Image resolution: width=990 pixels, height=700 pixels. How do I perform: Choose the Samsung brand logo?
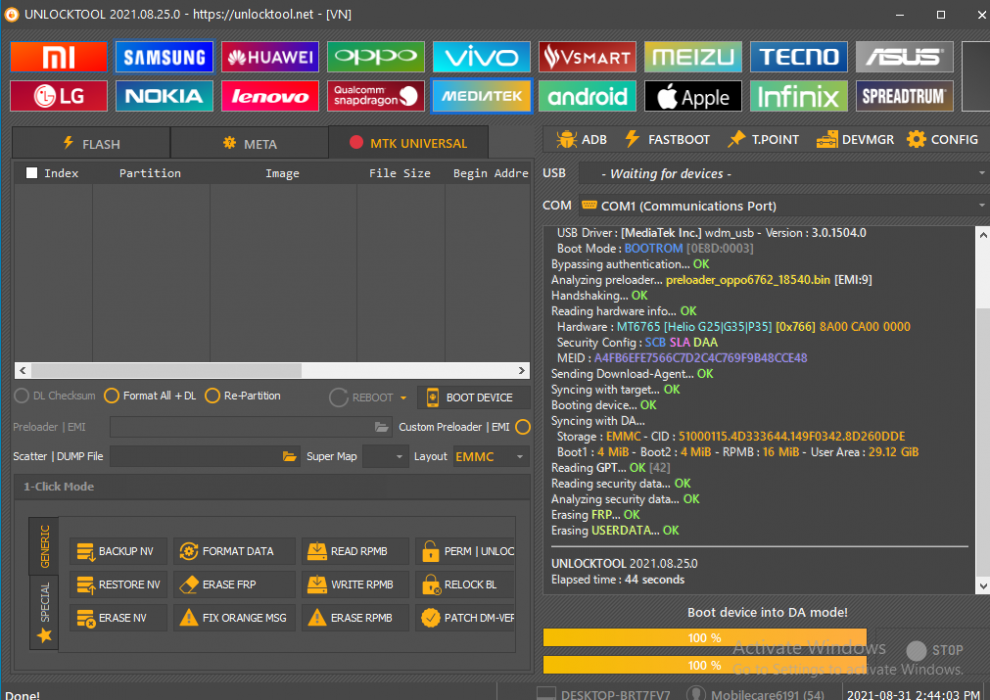coord(164,57)
